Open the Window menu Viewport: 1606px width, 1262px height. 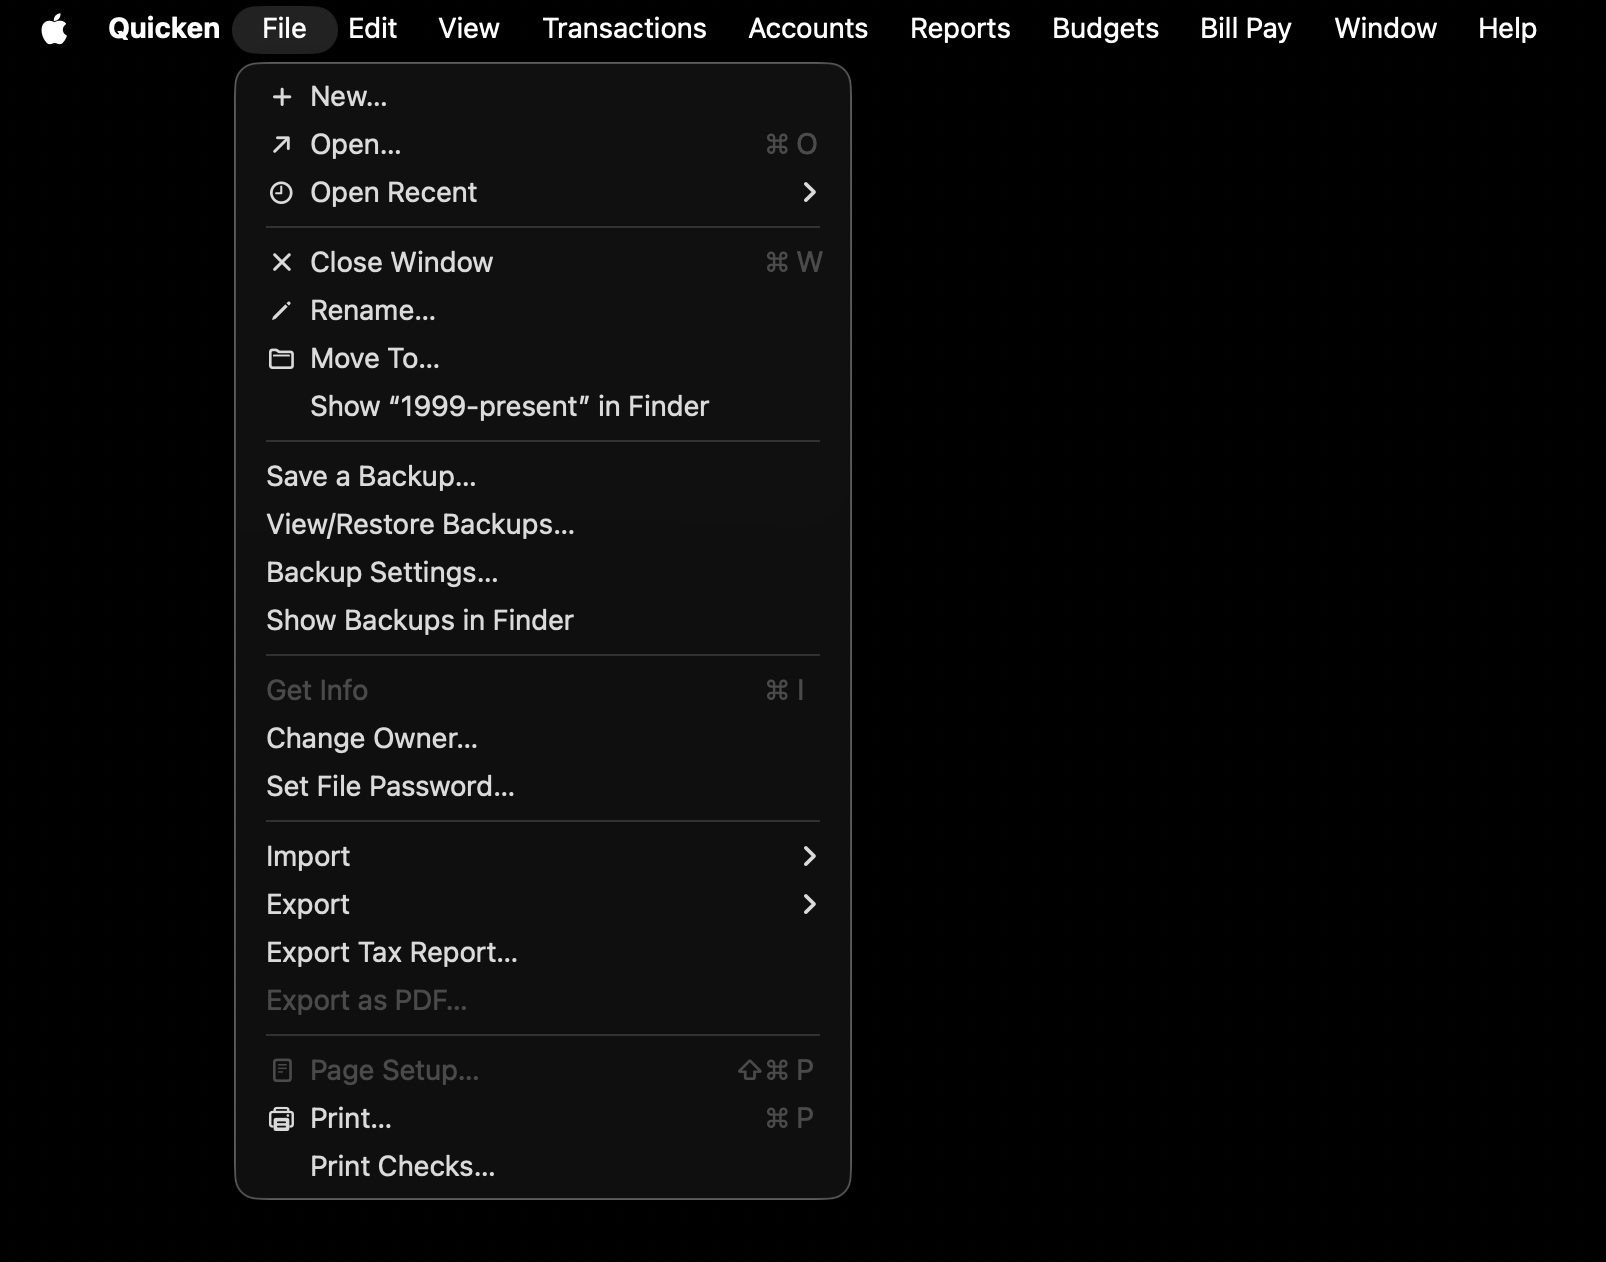click(x=1386, y=29)
